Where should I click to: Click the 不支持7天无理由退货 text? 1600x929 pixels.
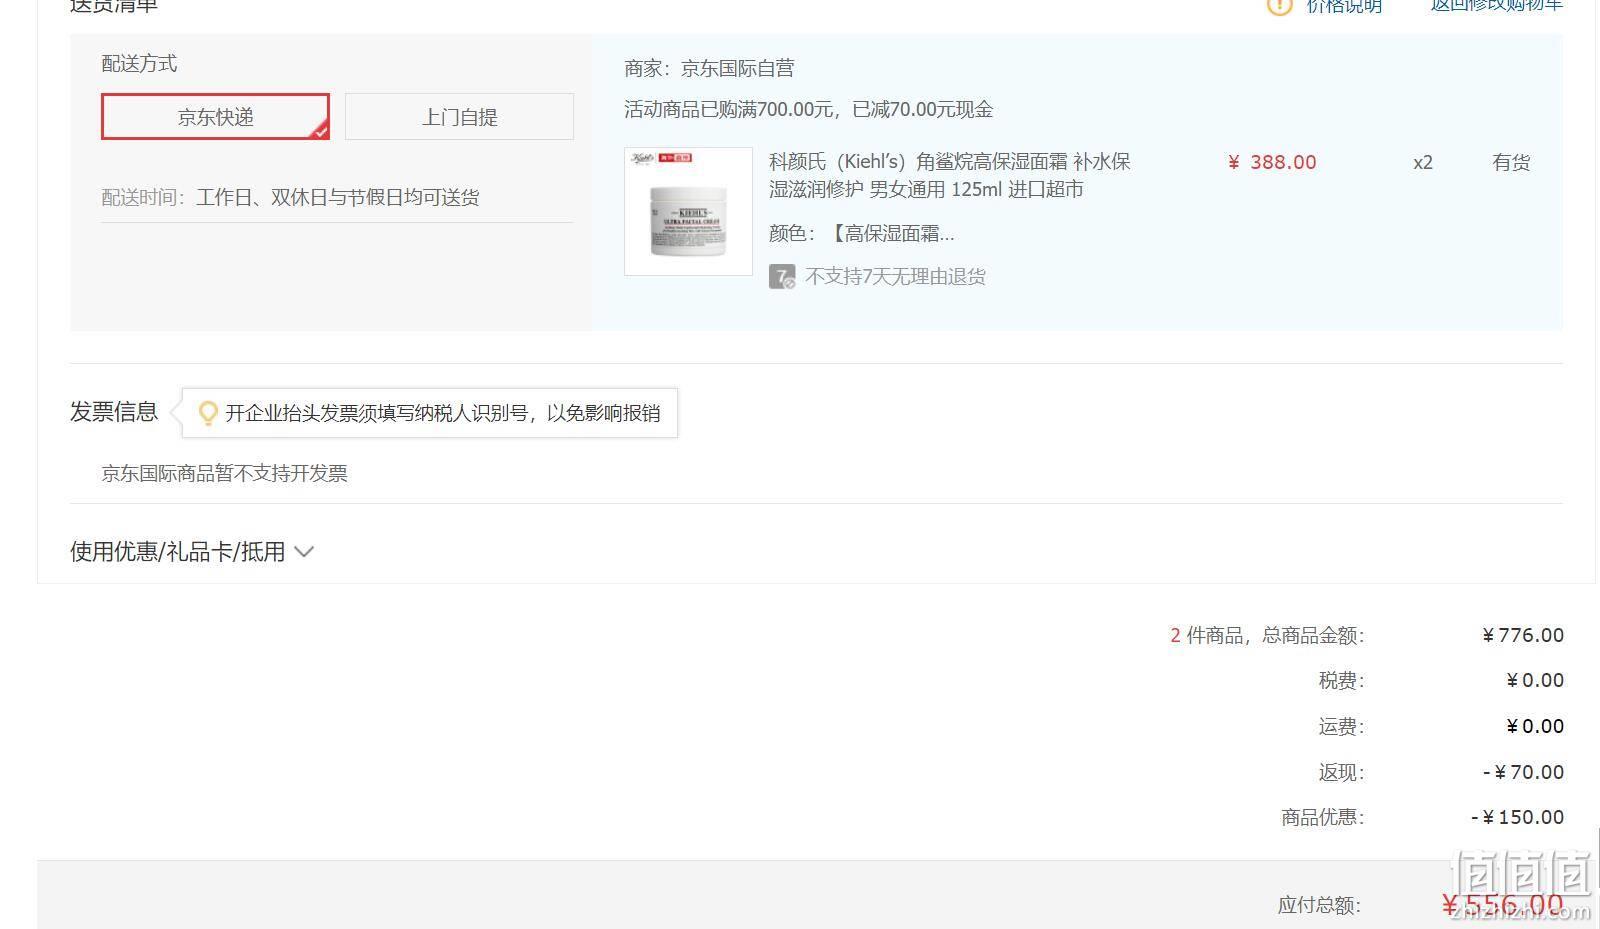click(x=895, y=277)
